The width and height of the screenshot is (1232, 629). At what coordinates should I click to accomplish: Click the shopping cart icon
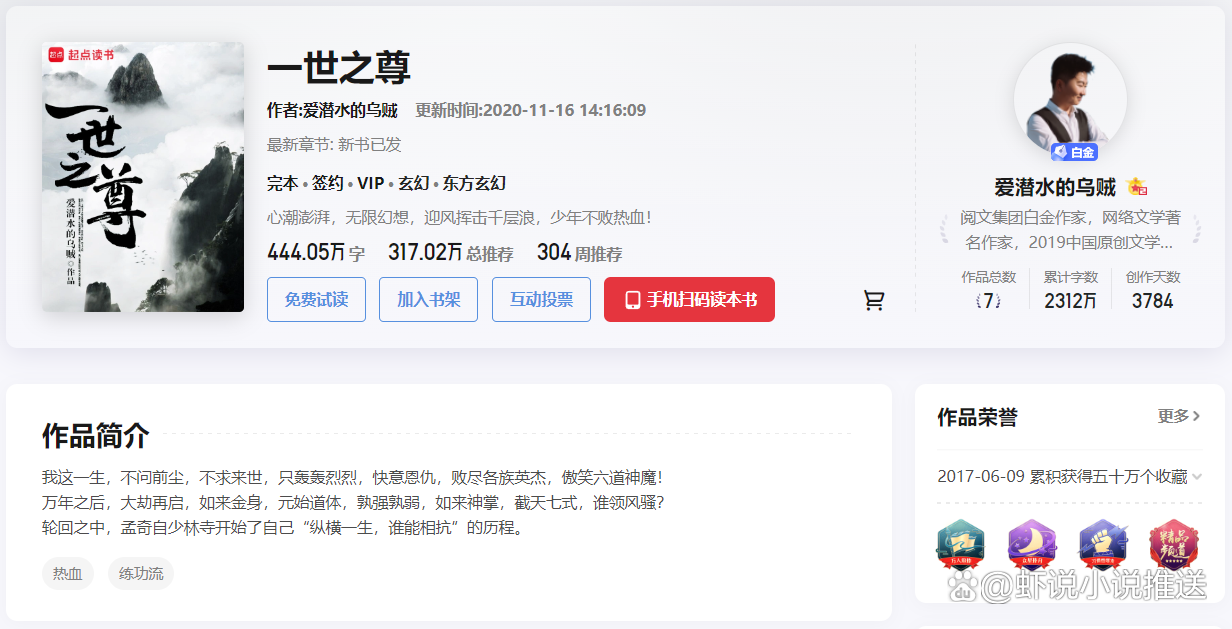coord(874,300)
